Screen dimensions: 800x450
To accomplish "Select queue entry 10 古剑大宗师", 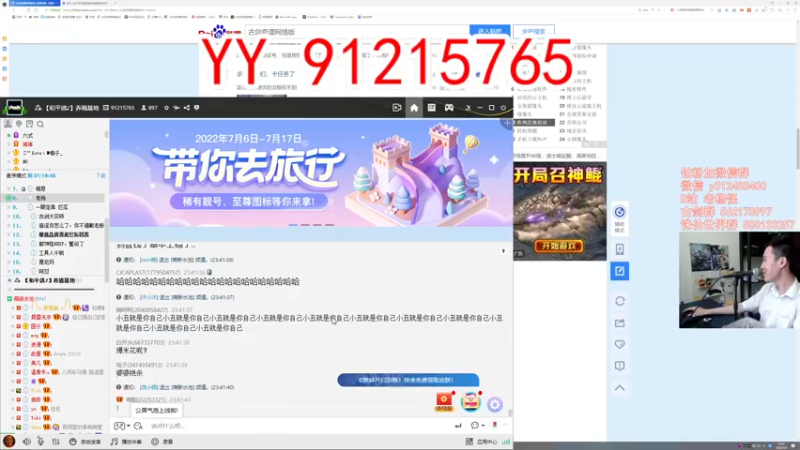I will (x=54, y=216).
